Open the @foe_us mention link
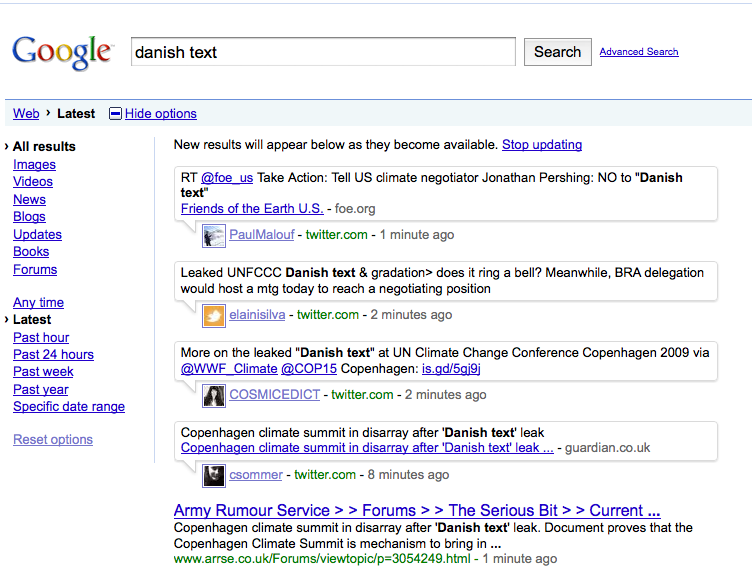Viewport: 752px width, 568px height. pyautogui.click(x=227, y=178)
